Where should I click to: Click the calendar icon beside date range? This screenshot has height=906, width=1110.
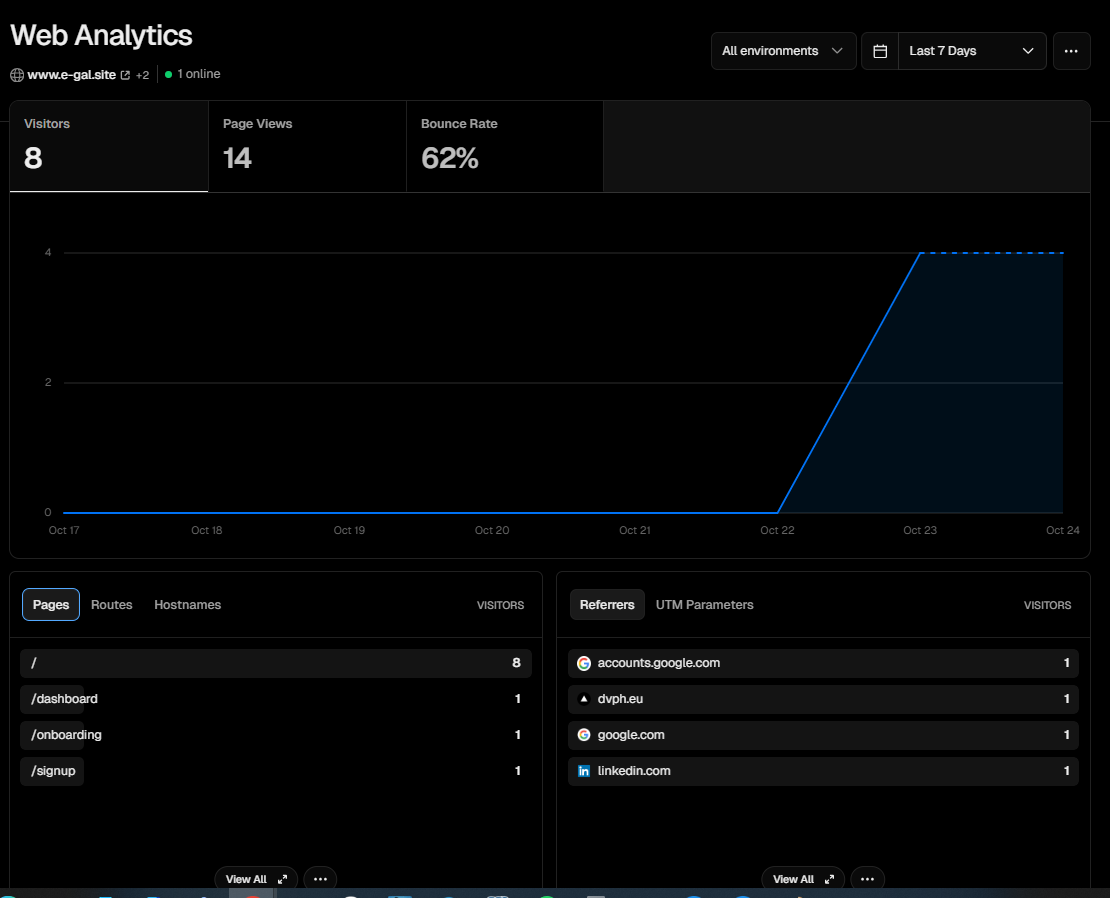(x=880, y=51)
